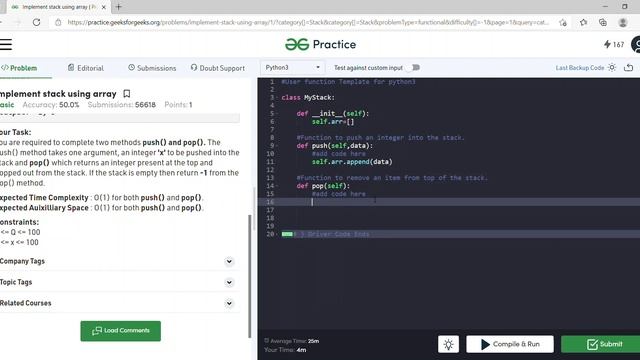The width and height of the screenshot is (640, 360).
Task: Click the self.arr.append(data) code line
Action: pos(352,162)
